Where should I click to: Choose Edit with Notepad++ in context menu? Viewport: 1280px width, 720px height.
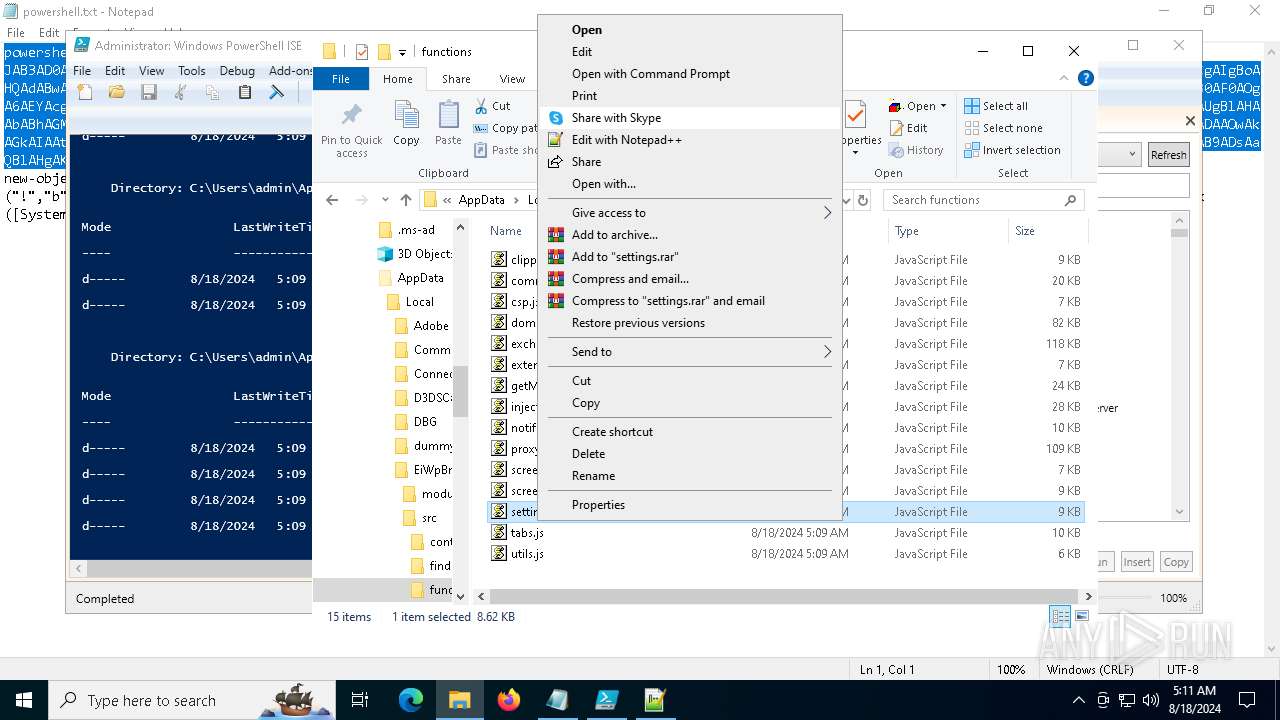click(690, 140)
